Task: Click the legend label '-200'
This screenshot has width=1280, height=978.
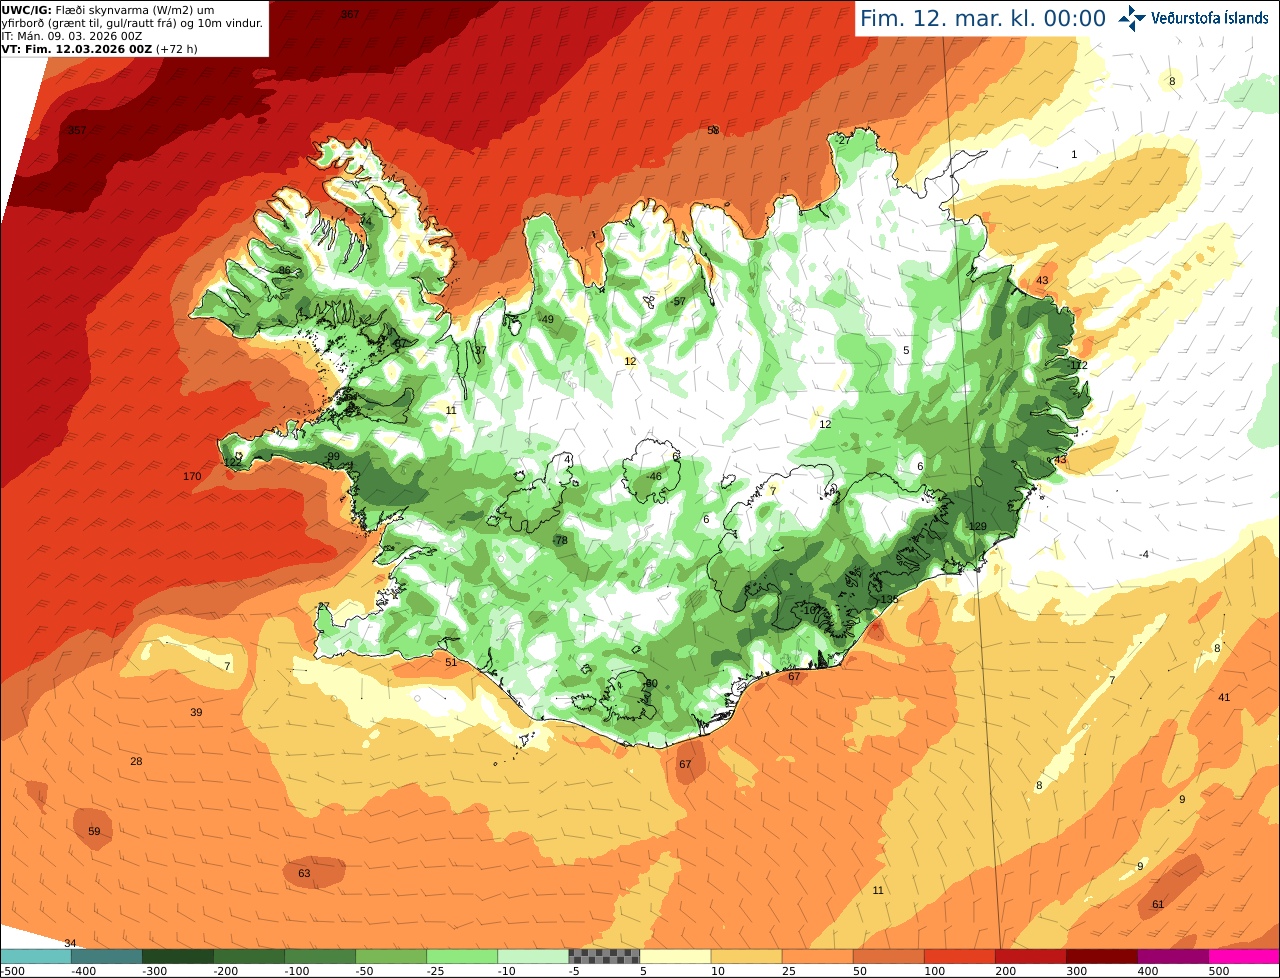Action: (226, 971)
